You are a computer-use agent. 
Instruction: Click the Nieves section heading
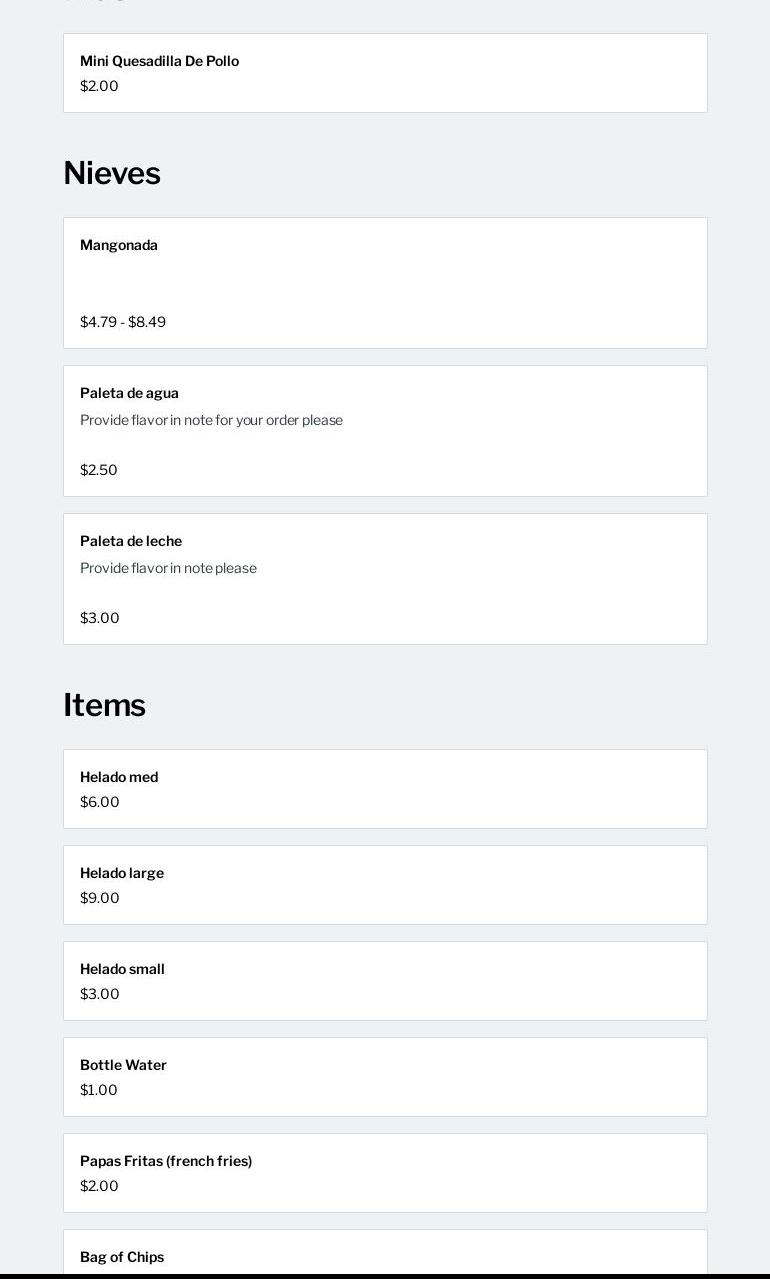click(x=112, y=173)
